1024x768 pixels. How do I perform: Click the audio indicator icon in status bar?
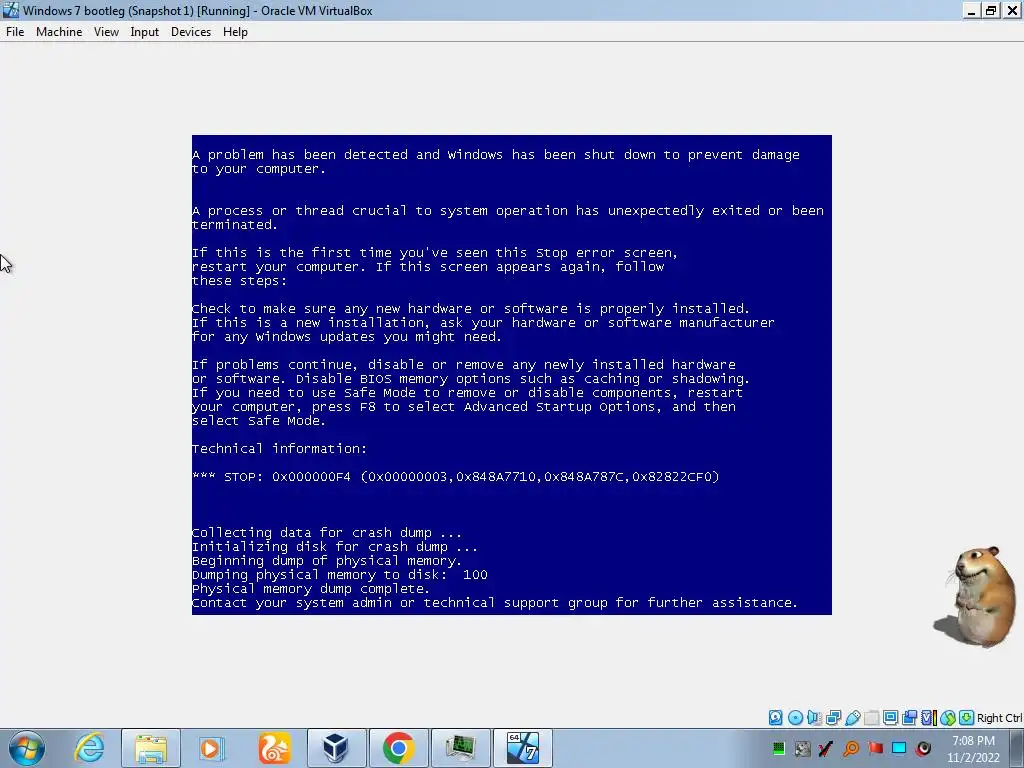(x=814, y=718)
